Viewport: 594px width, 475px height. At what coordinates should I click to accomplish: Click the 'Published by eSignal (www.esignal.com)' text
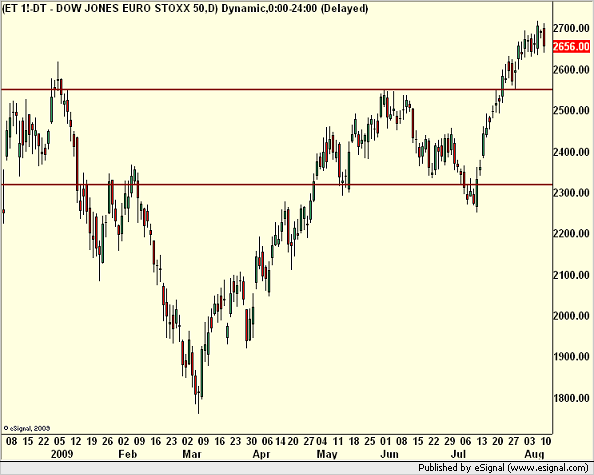[503, 468]
